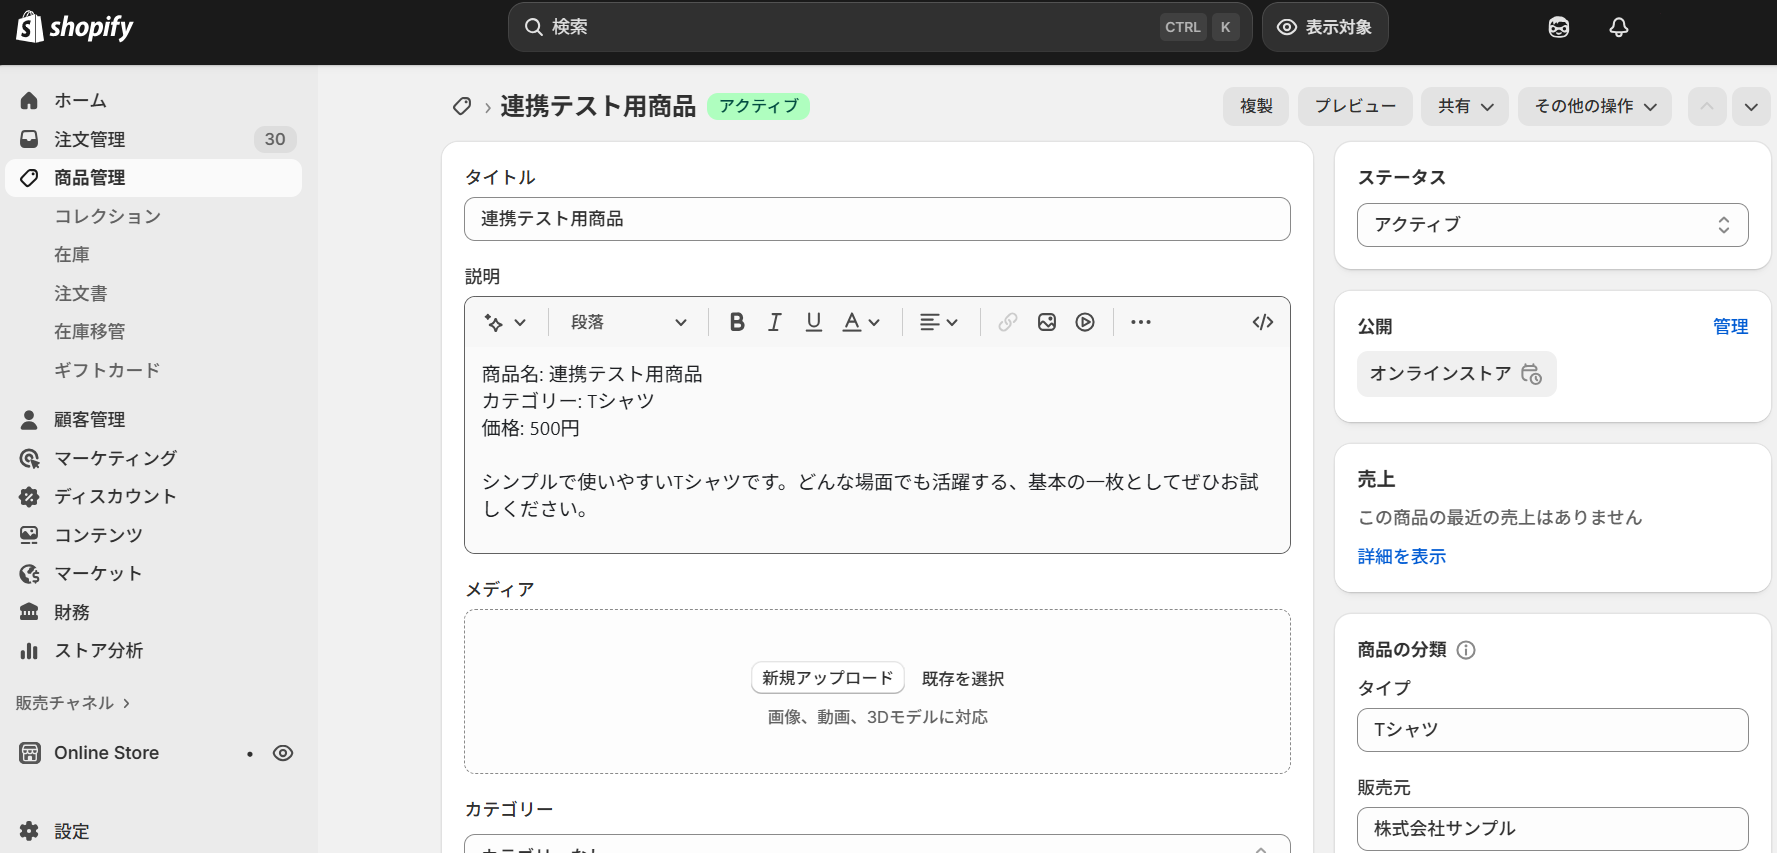Open the Sidekick assistant icon
Viewport: 1777px width, 853px height.
(x=1558, y=27)
